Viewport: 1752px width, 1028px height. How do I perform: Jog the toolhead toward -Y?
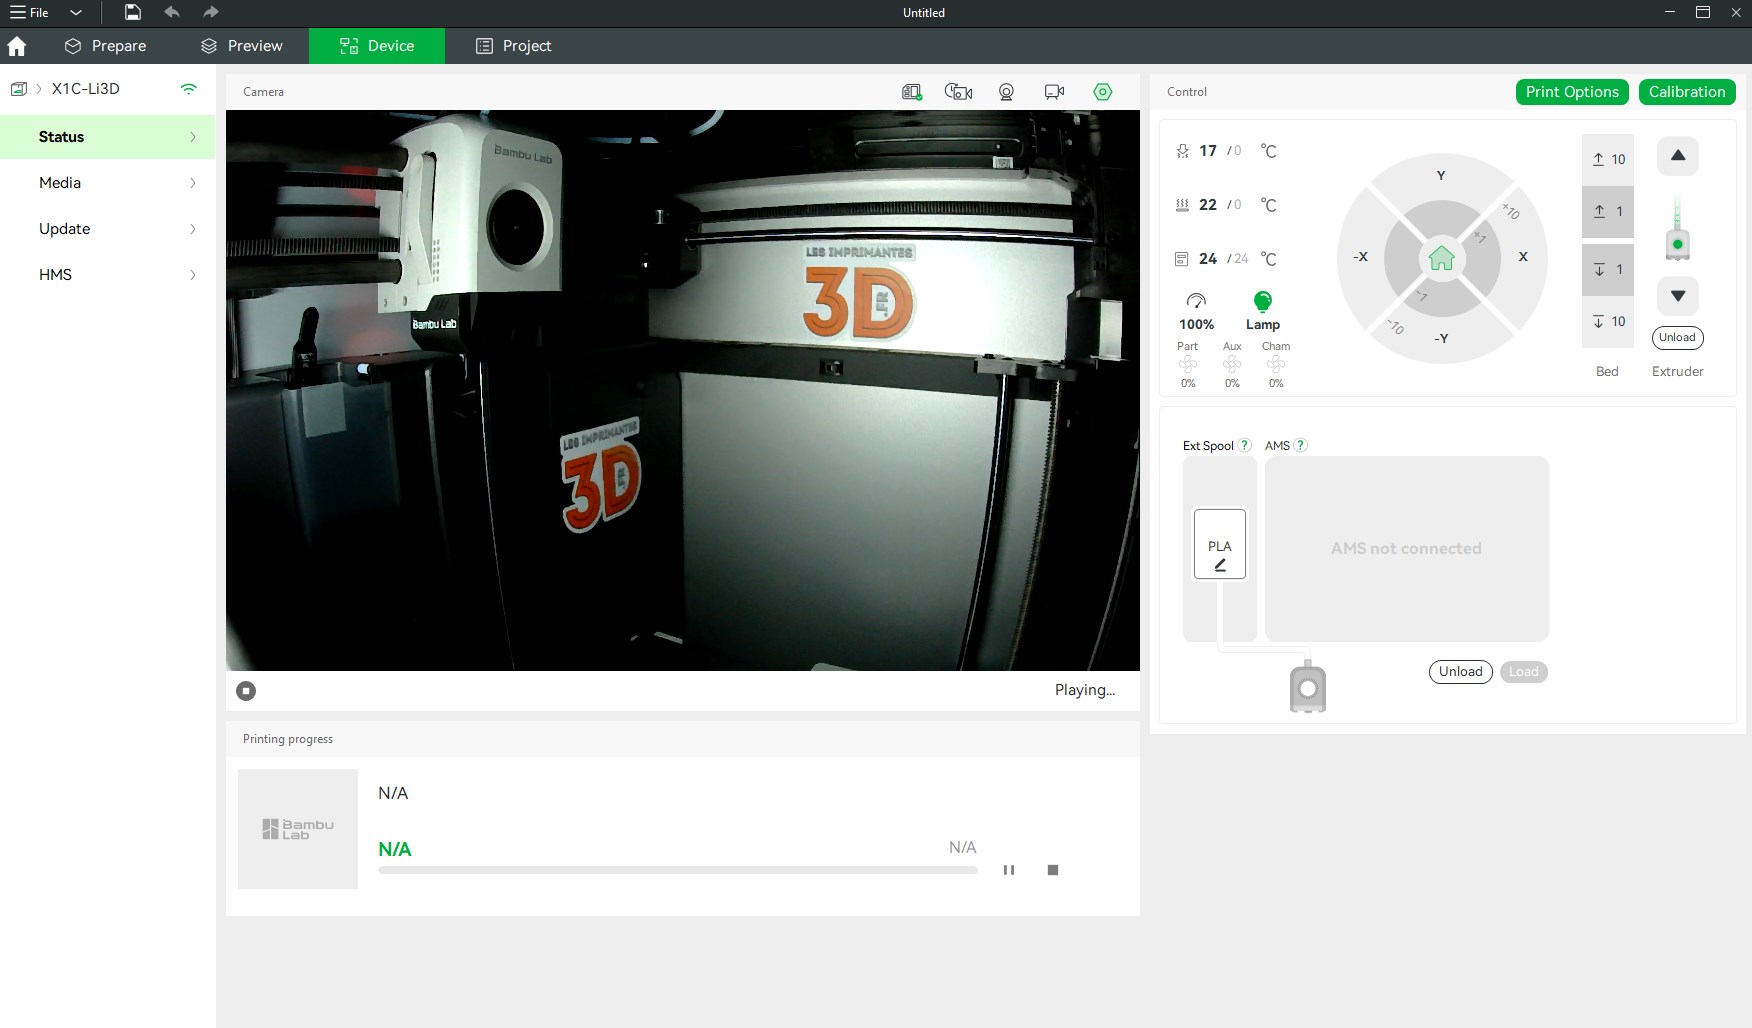pos(1441,338)
